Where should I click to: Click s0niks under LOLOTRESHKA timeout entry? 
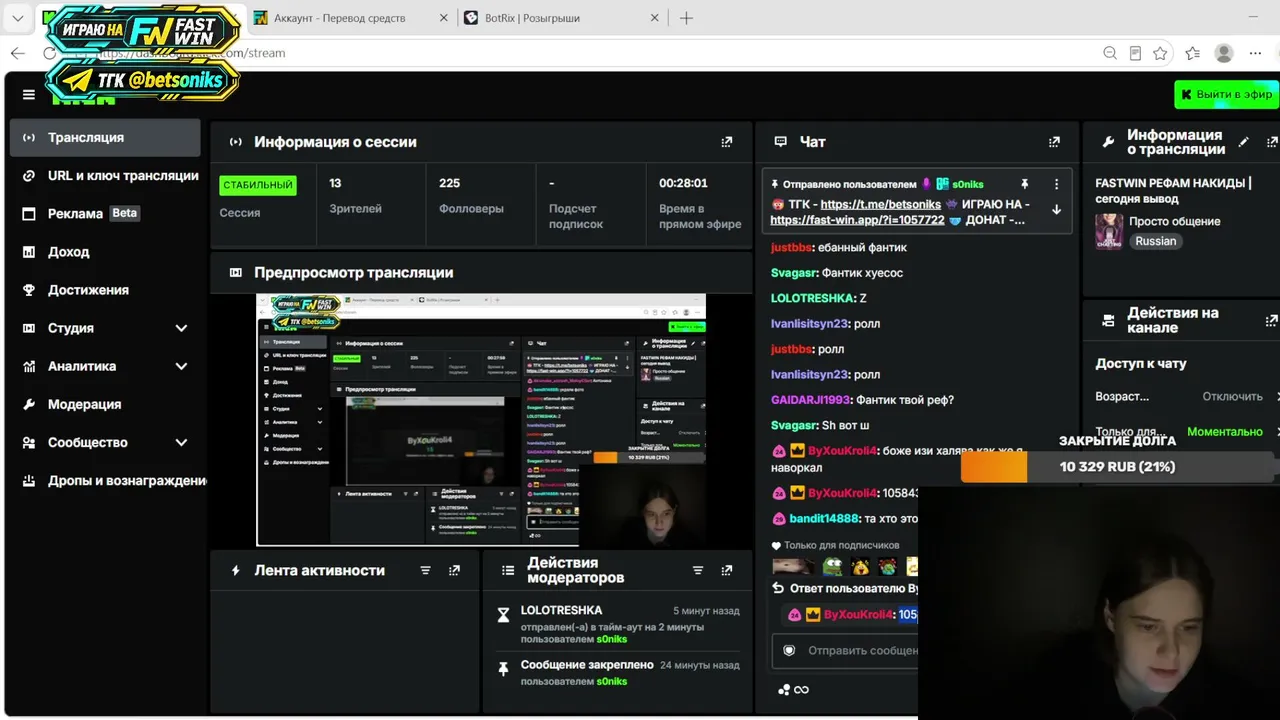[612, 639]
